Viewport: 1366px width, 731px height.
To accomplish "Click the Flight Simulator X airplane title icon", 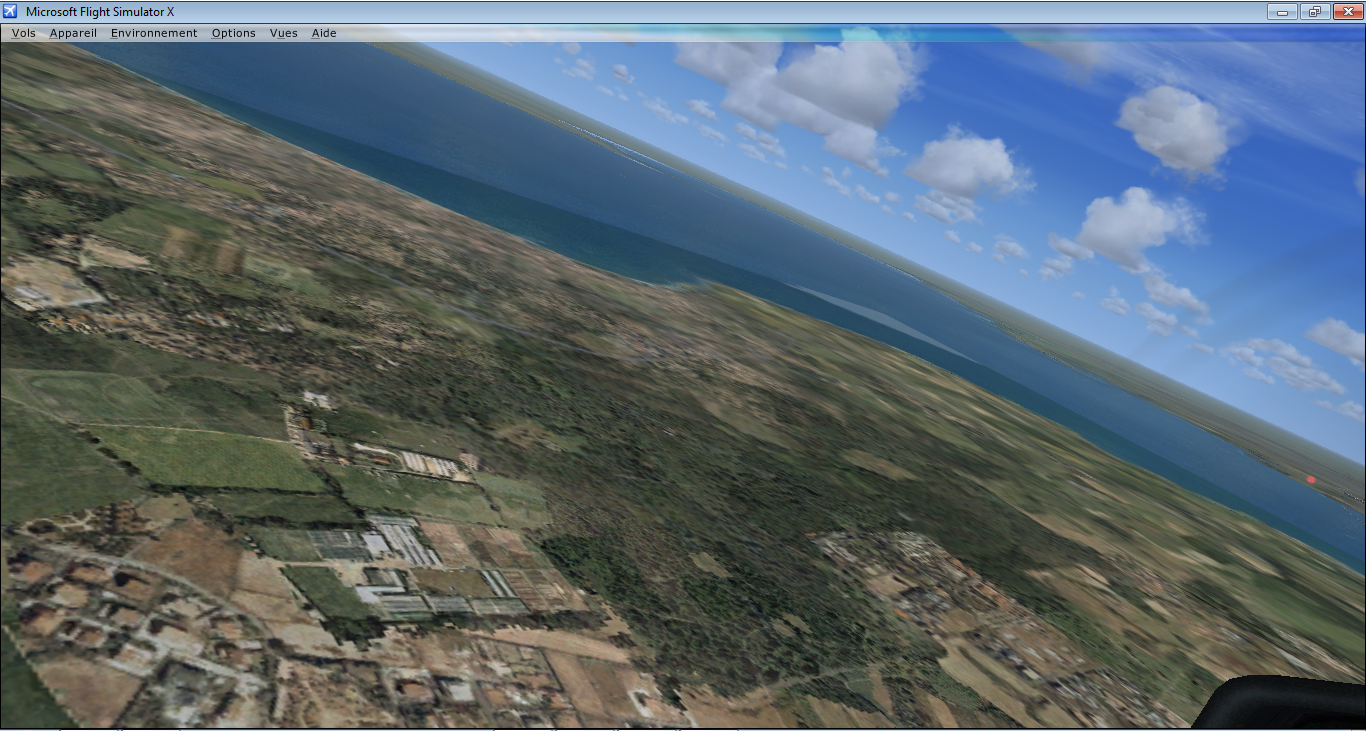I will click(11, 11).
